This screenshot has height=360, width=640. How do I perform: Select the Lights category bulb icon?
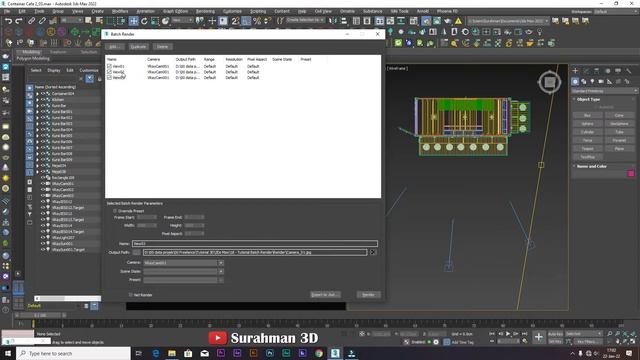592,82
